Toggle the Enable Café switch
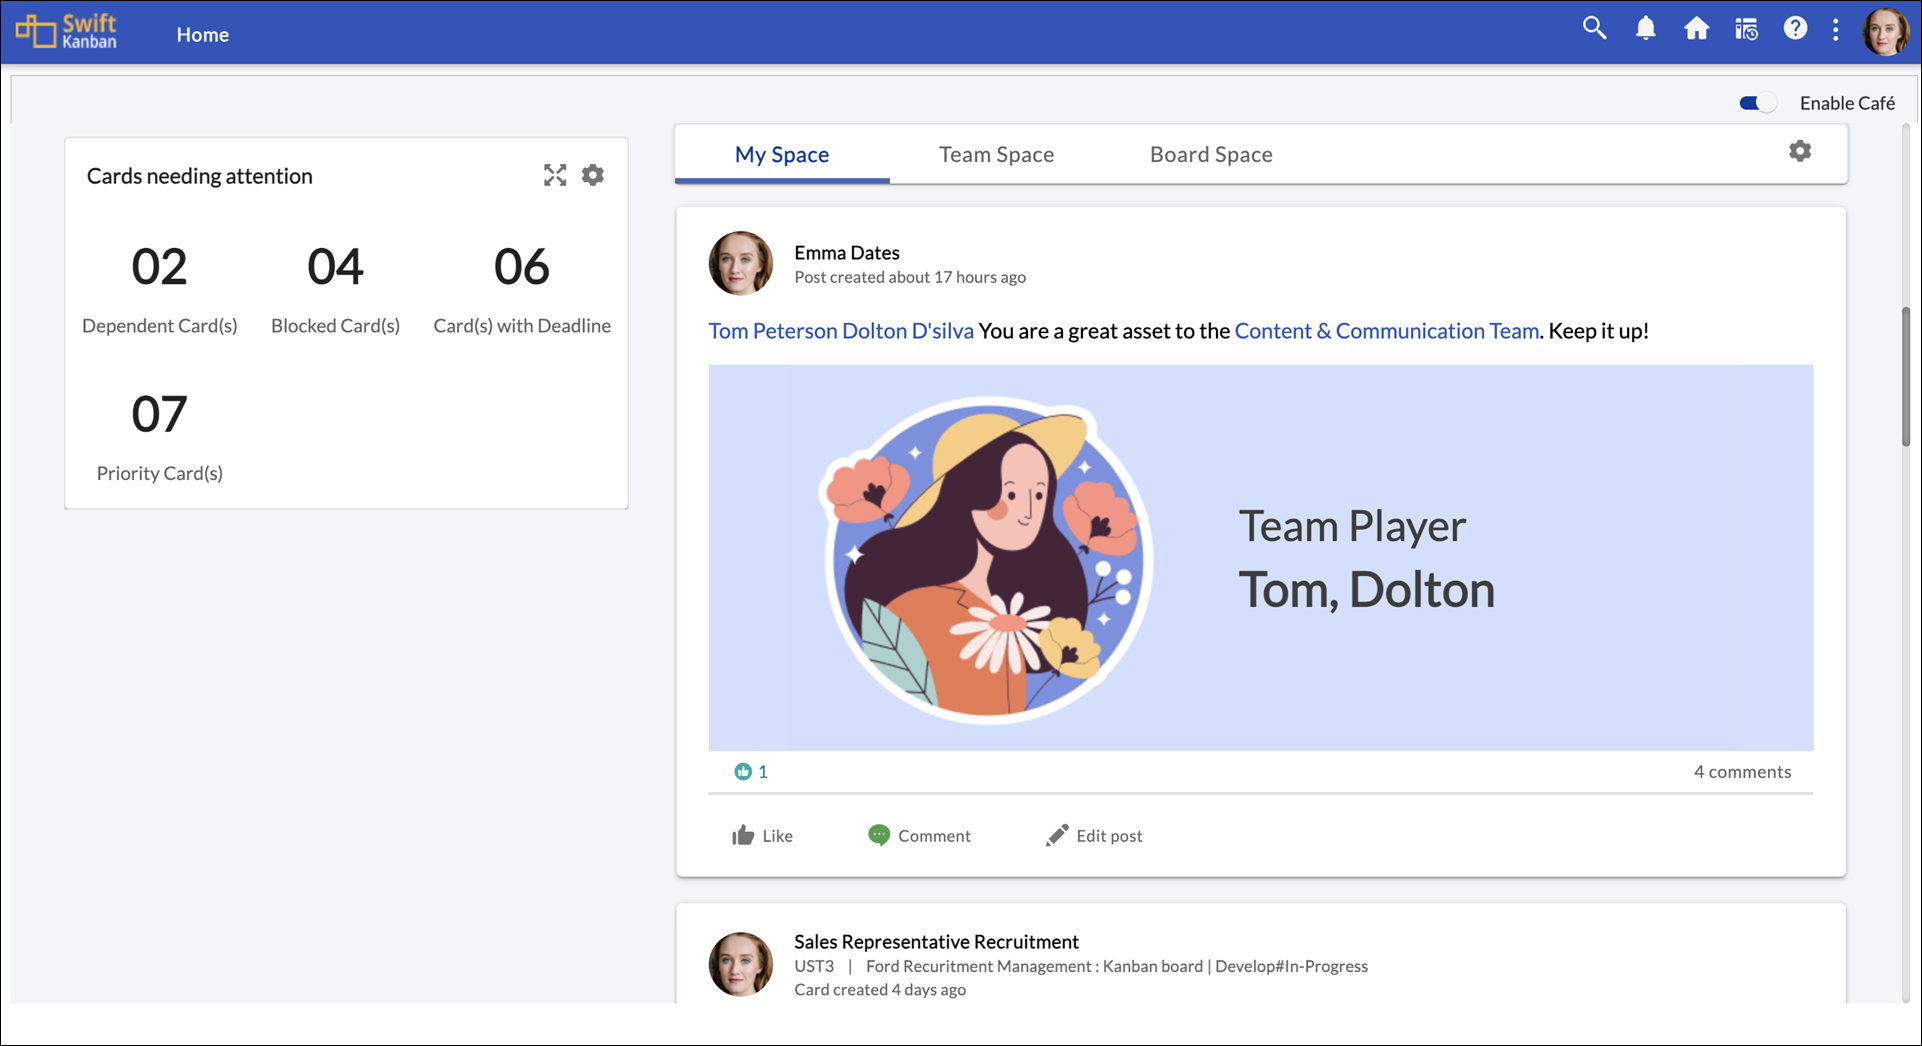 point(1756,103)
